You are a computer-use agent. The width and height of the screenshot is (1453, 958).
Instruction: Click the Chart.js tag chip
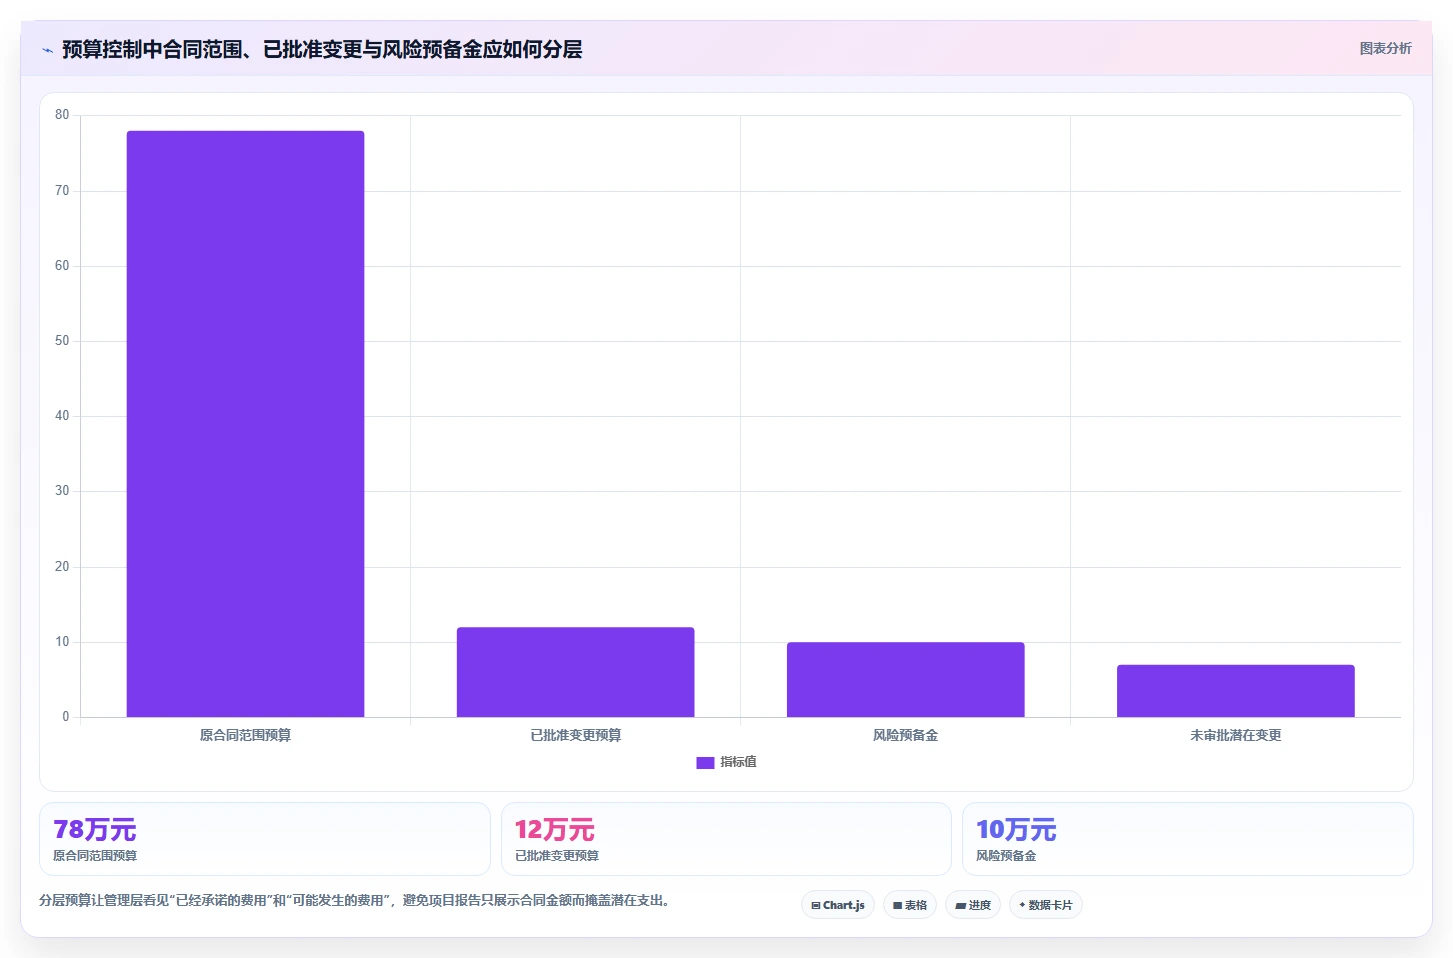[x=838, y=905]
